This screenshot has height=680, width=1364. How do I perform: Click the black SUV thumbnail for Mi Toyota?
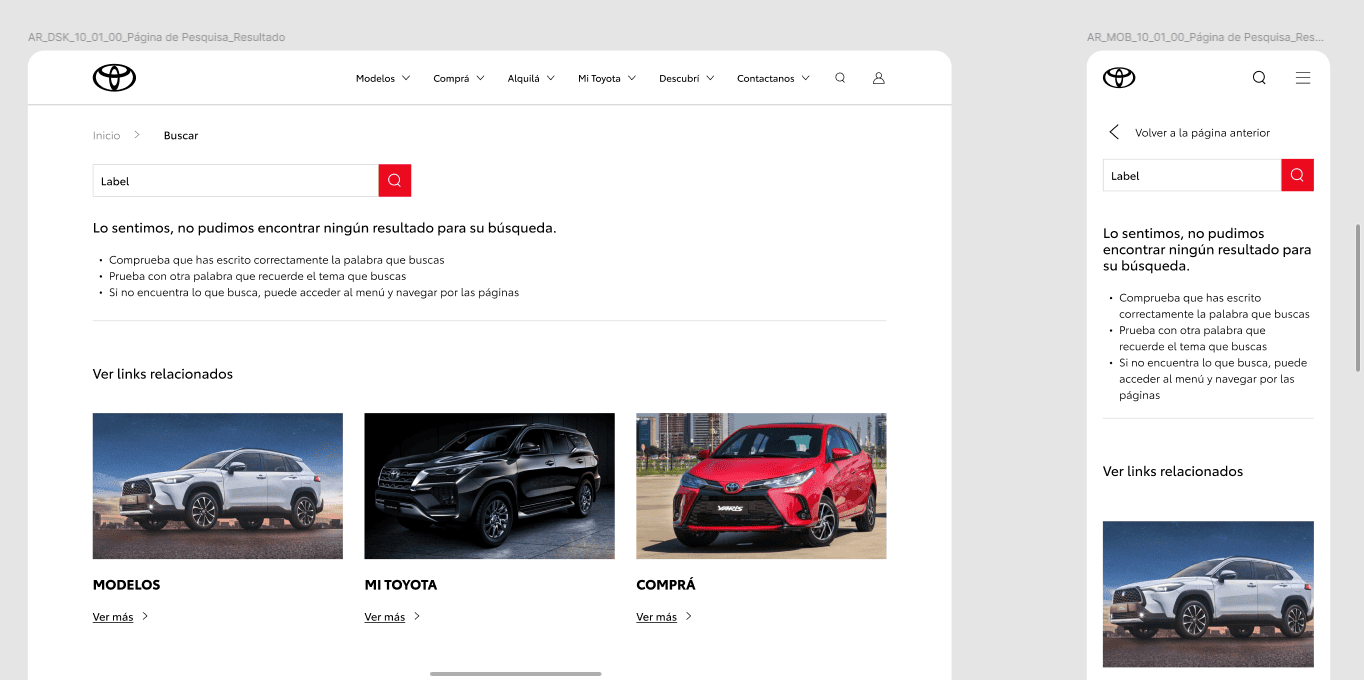click(x=489, y=486)
